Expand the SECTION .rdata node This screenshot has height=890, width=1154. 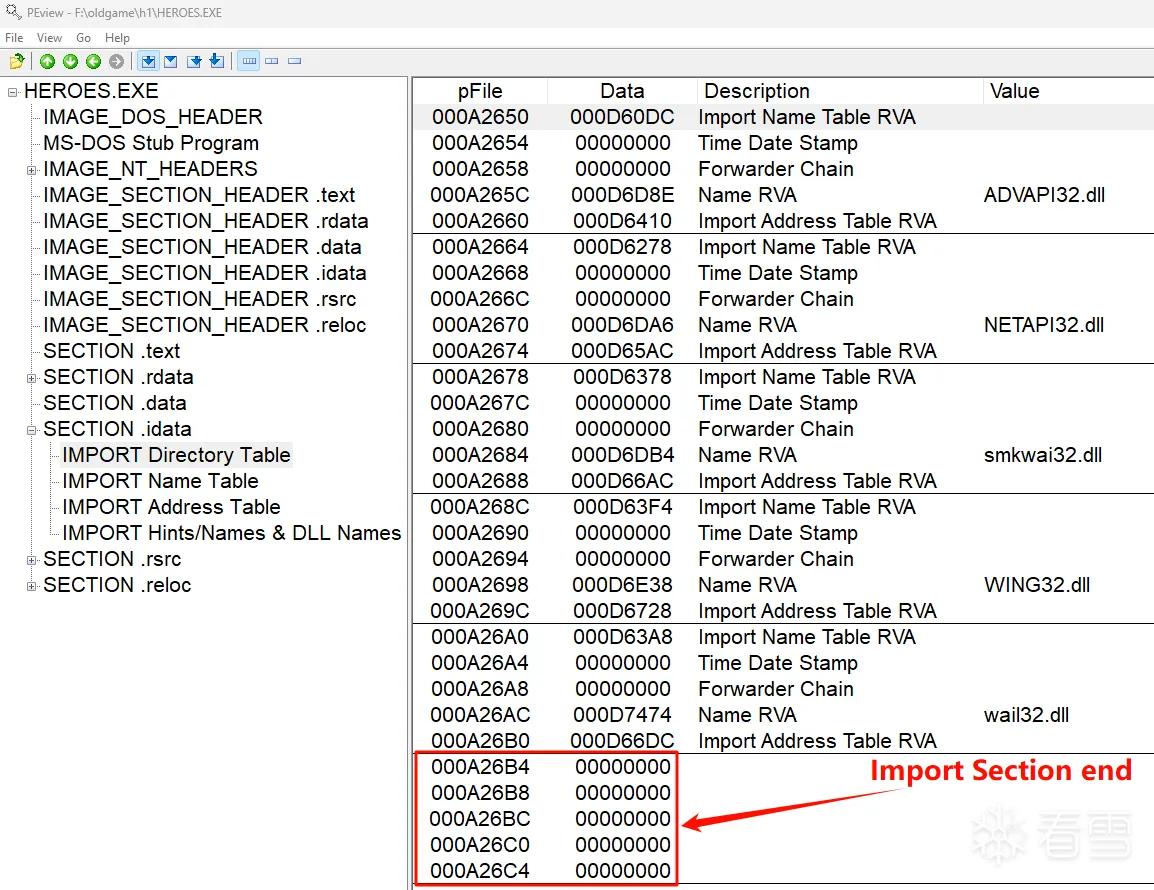tap(32, 378)
